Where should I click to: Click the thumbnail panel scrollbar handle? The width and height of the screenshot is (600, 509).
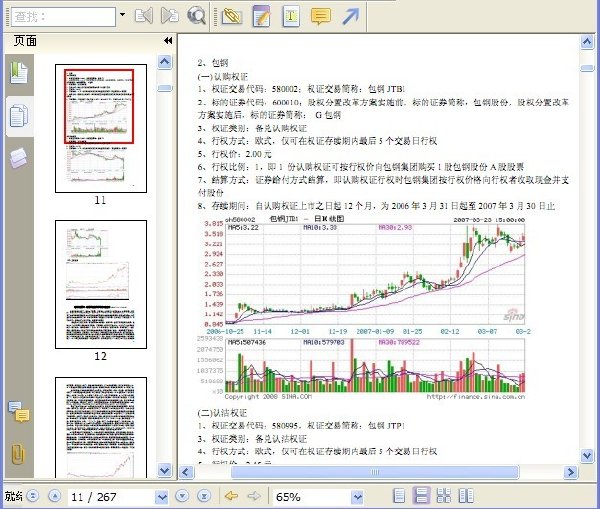tap(165, 88)
